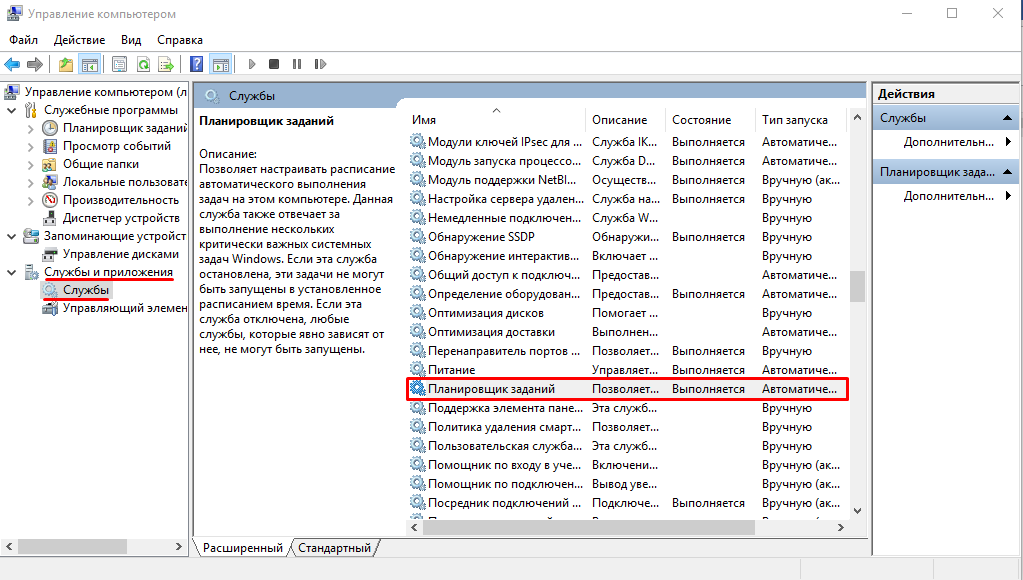The image size is (1023, 580).
Task: Toggle the Show/Hide Console Tree icon
Action: point(89,64)
